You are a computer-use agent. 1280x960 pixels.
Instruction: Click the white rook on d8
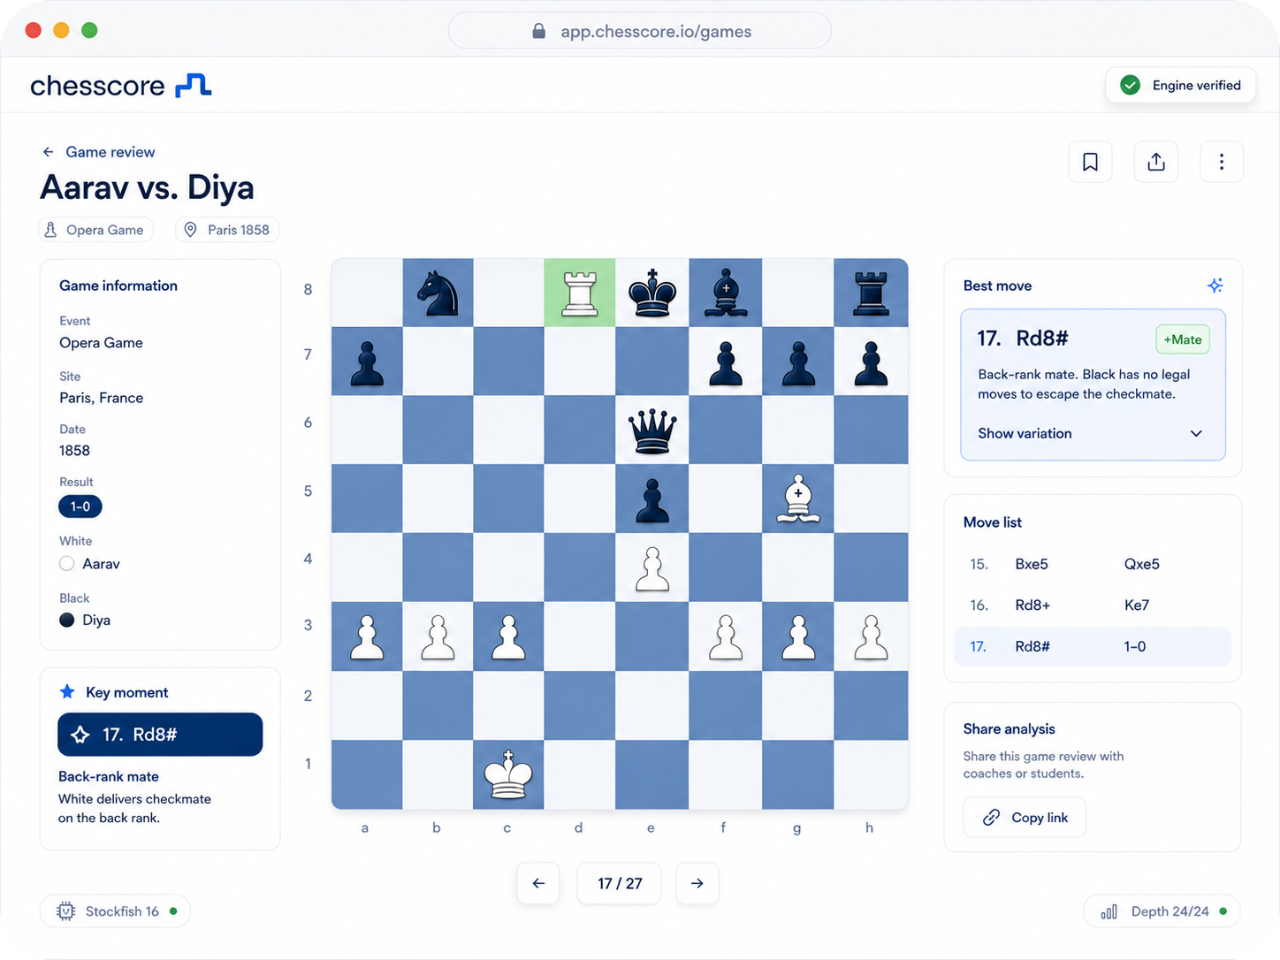click(x=580, y=293)
